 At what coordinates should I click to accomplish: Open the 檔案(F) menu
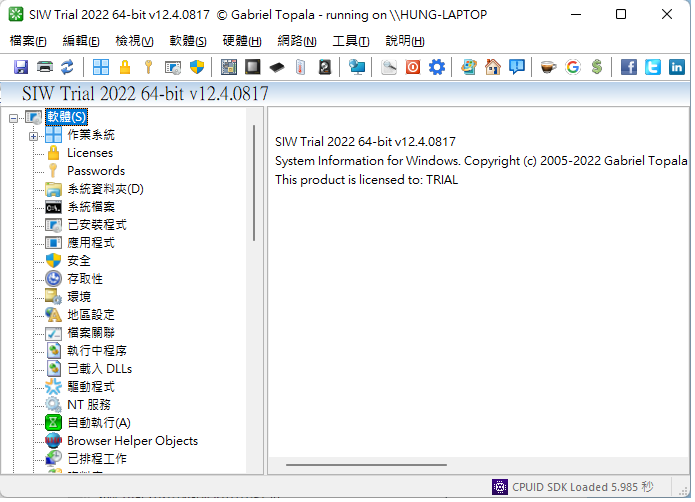pyautogui.click(x=28, y=41)
